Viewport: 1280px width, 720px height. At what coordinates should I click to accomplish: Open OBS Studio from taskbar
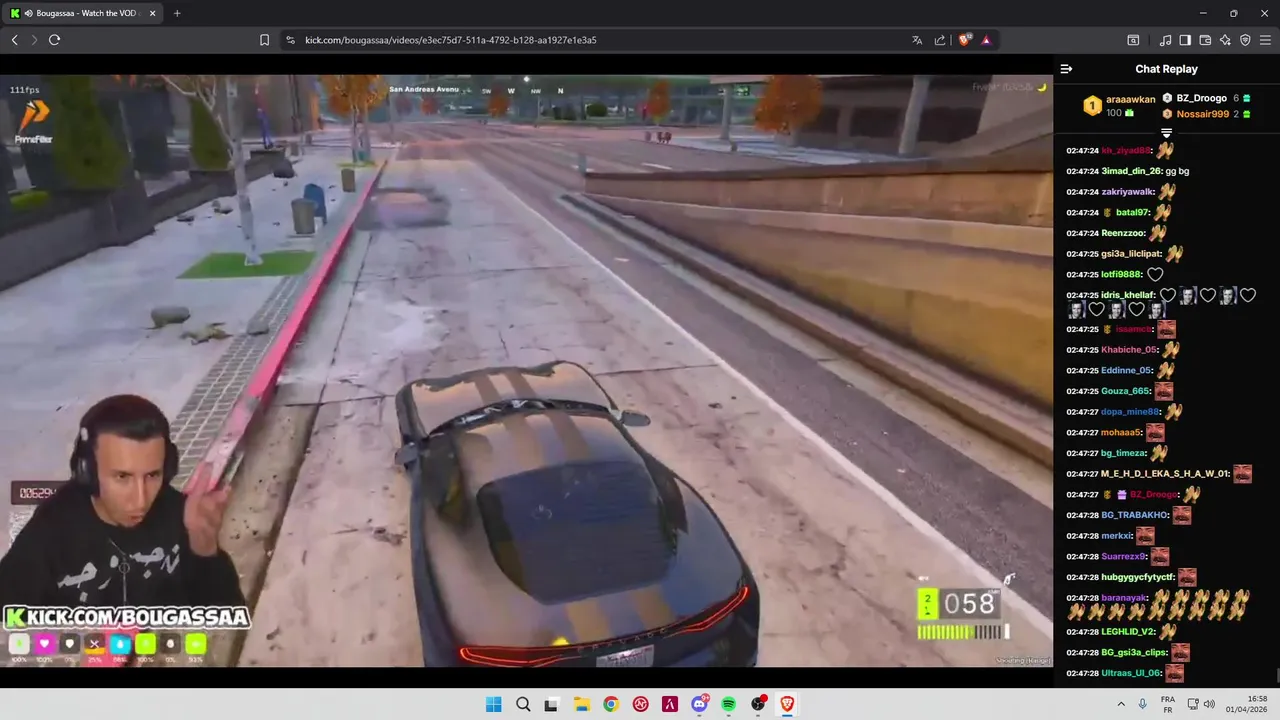[x=758, y=704]
